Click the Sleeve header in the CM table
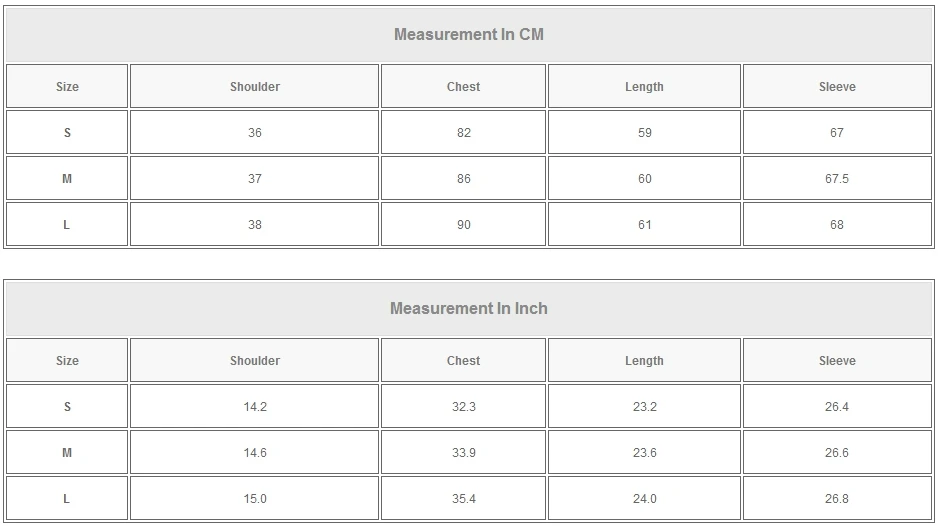This screenshot has height=526, width=938. (x=837, y=87)
